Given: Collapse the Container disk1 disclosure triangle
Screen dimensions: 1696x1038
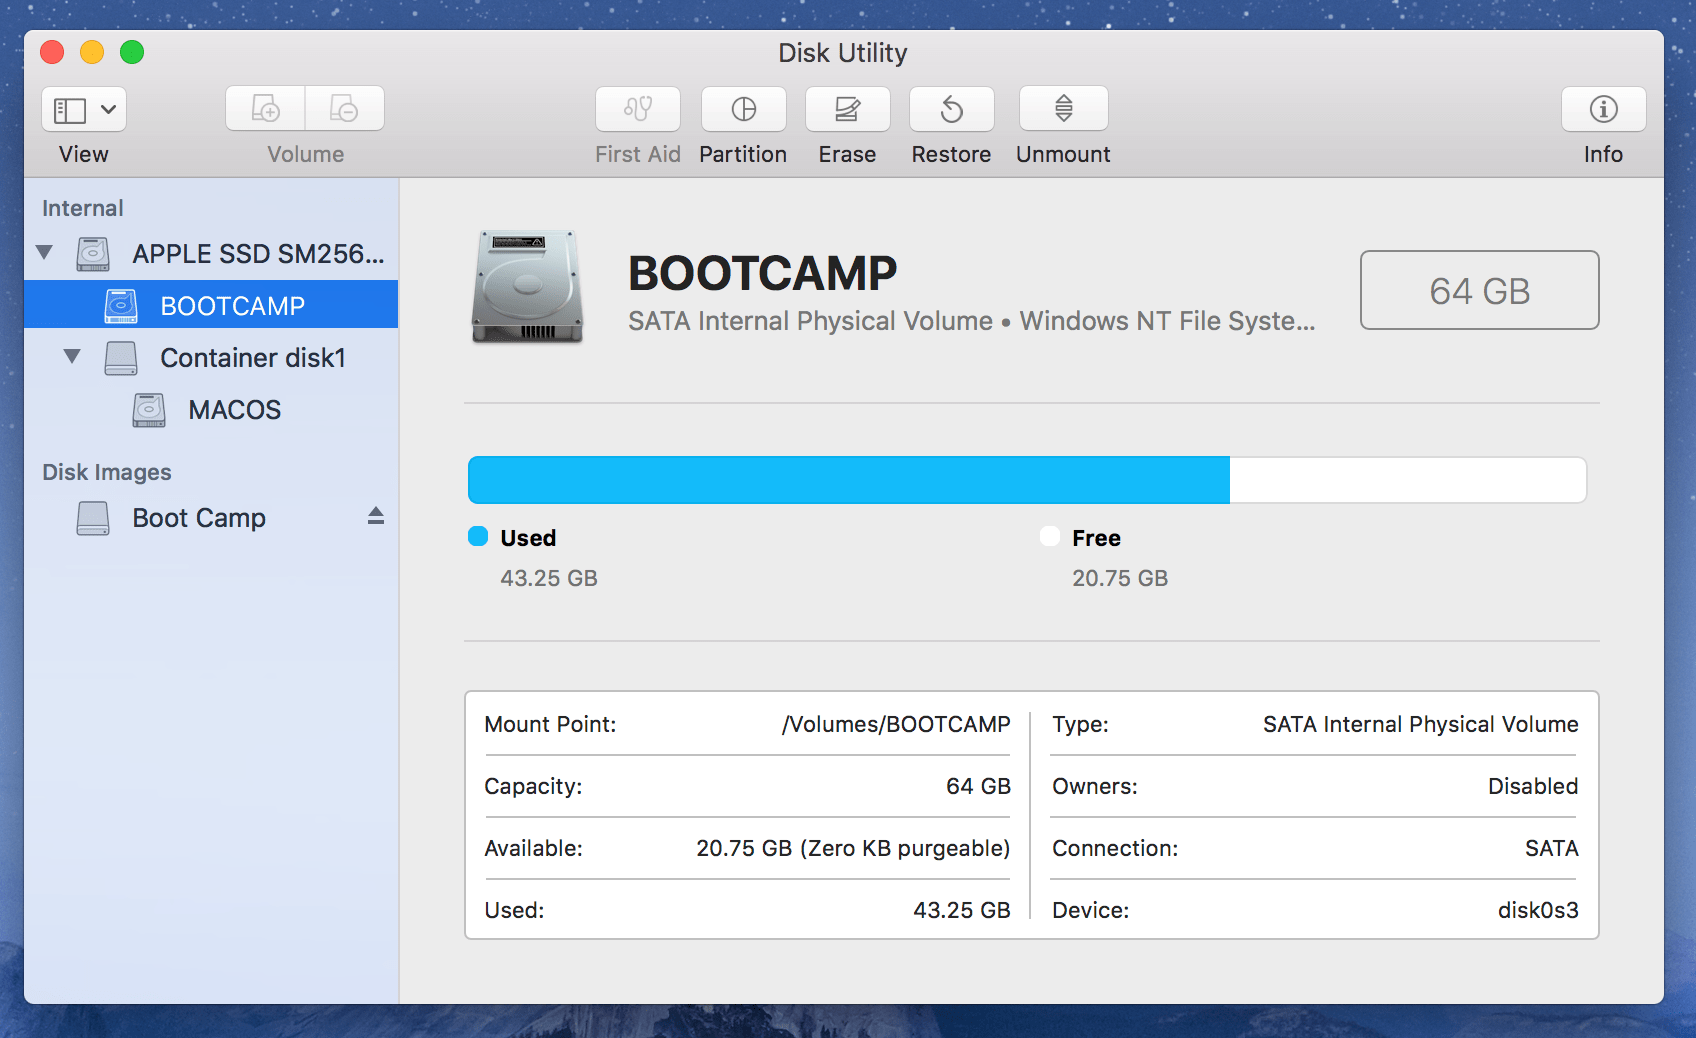Looking at the screenshot, I should 72,356.
